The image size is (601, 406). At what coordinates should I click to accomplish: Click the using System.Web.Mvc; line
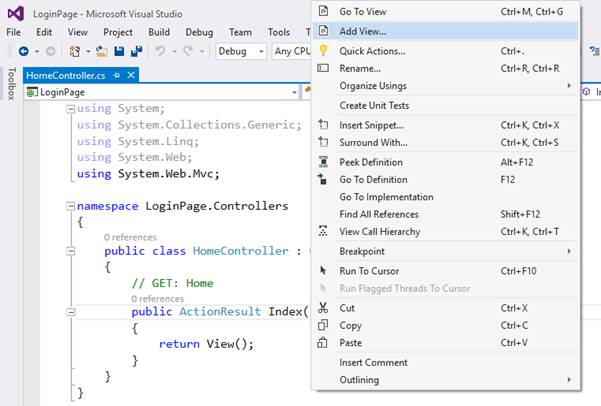pos(148,174)
